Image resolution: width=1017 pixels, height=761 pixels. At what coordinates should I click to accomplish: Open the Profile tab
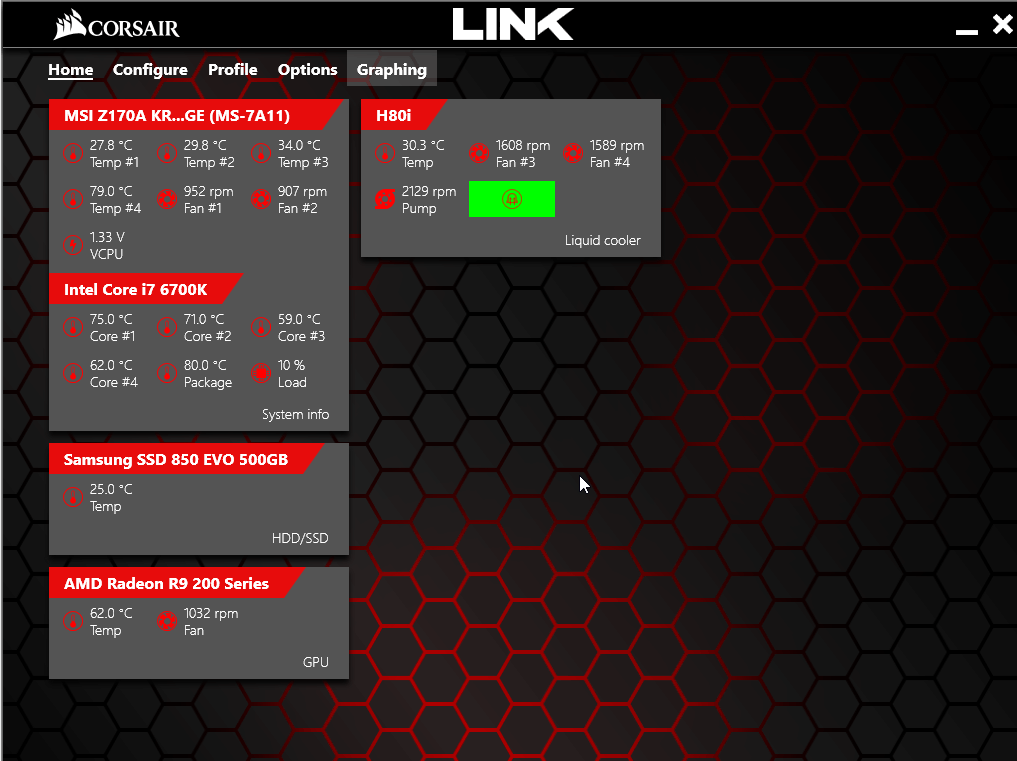[233, 69]
